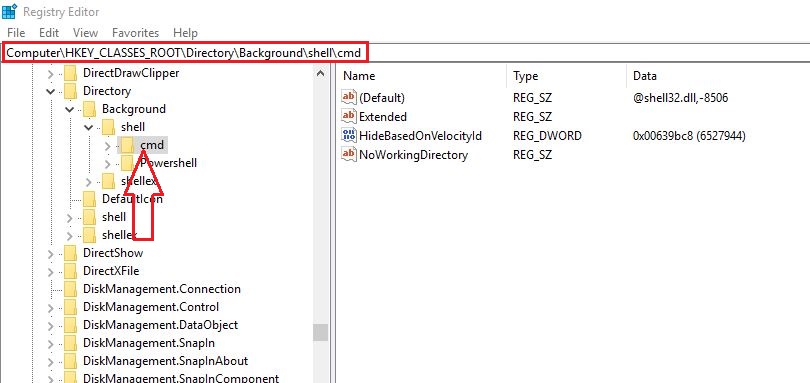Click the 0x00639bc8 (6527944) data cell
Image resolution: width=810 pixels, height=383 pixels.
689,136
